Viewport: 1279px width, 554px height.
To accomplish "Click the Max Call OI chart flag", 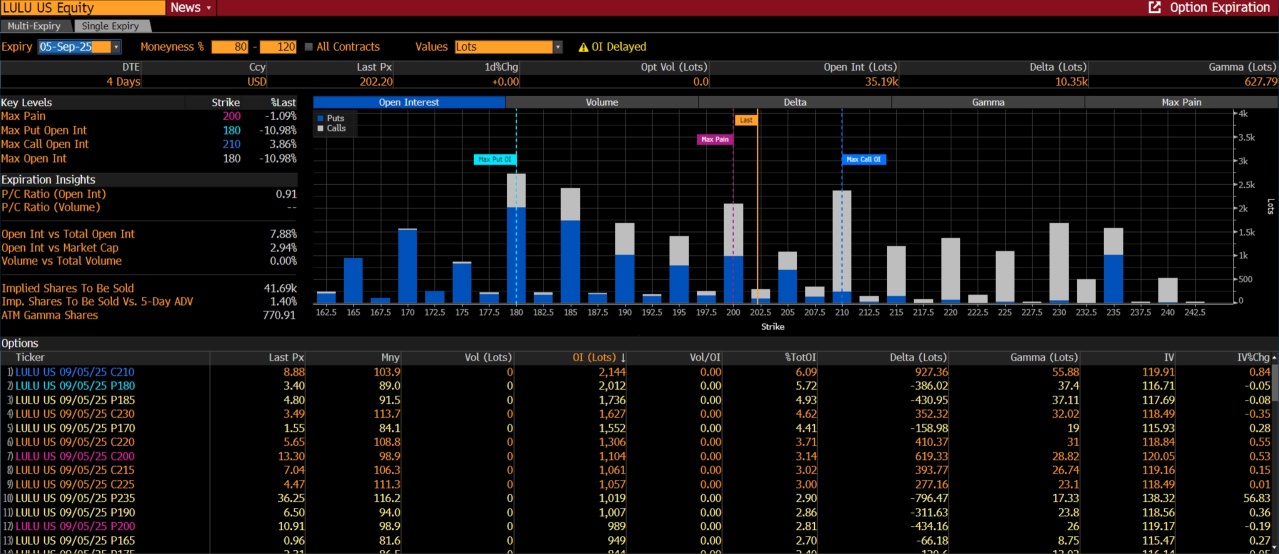I will click(x=863, y=159).
